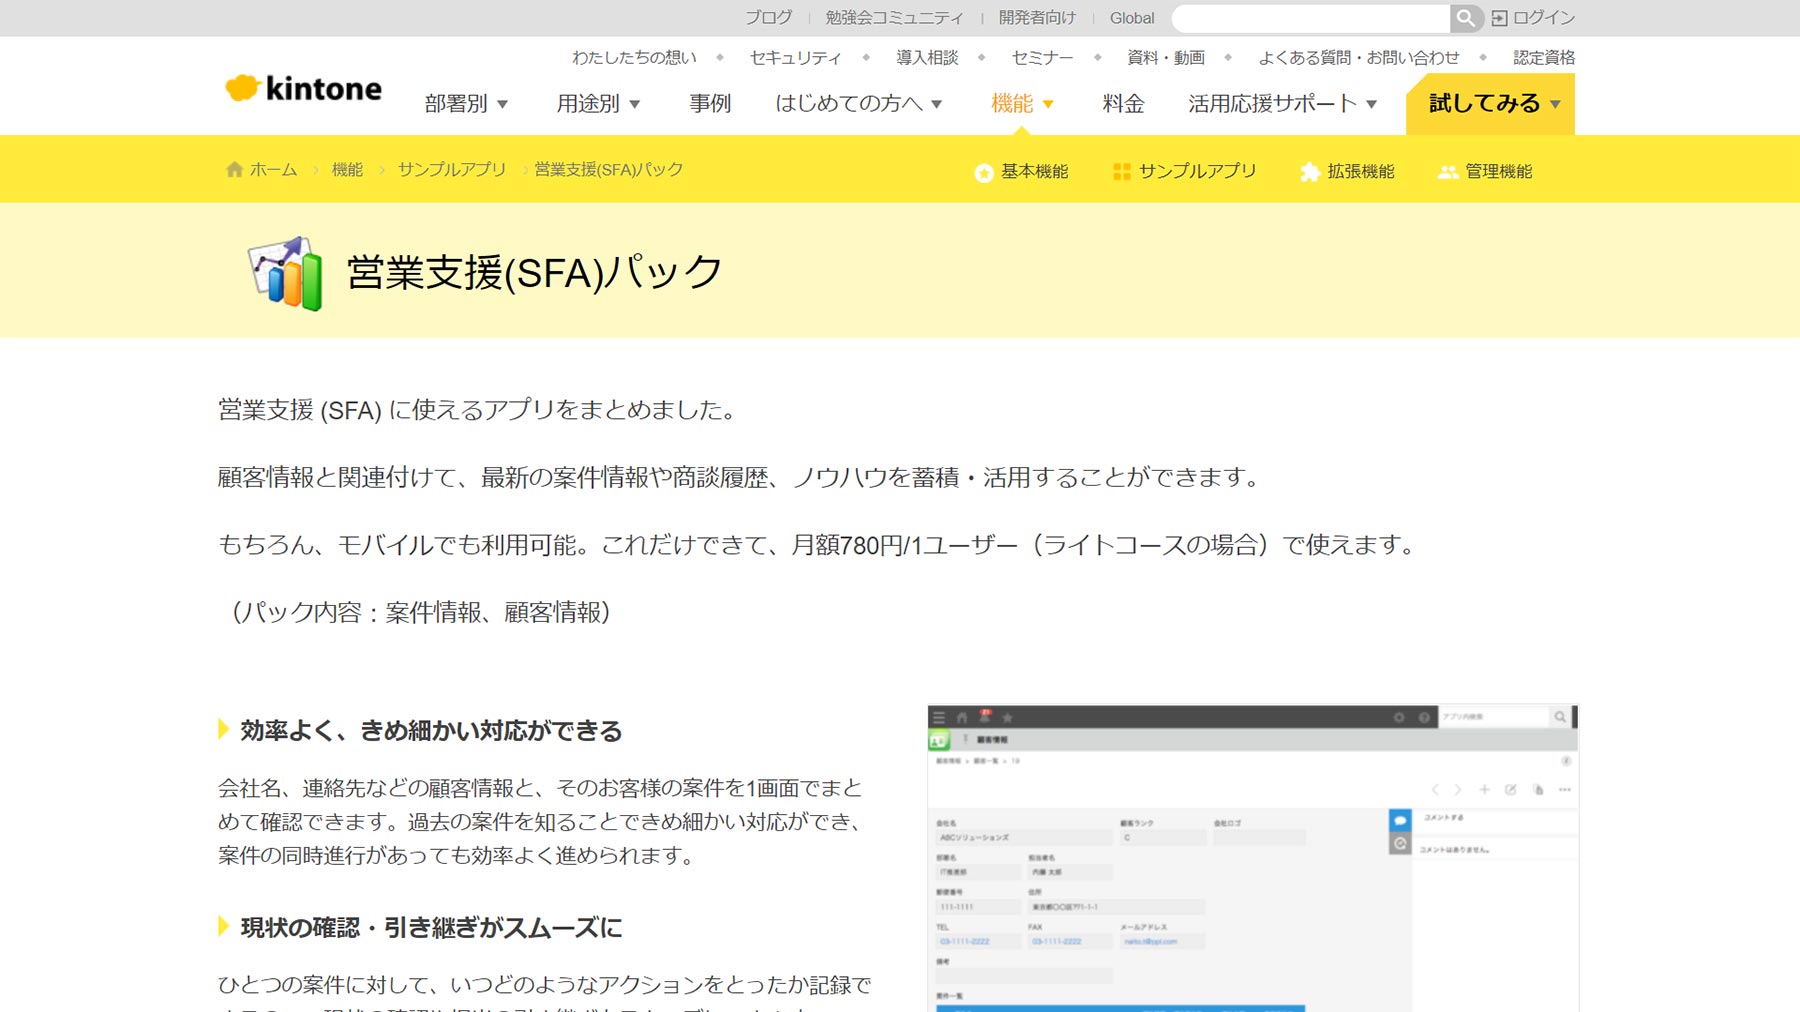Click the help question icon in app screenshot

tap(1424, 717)
